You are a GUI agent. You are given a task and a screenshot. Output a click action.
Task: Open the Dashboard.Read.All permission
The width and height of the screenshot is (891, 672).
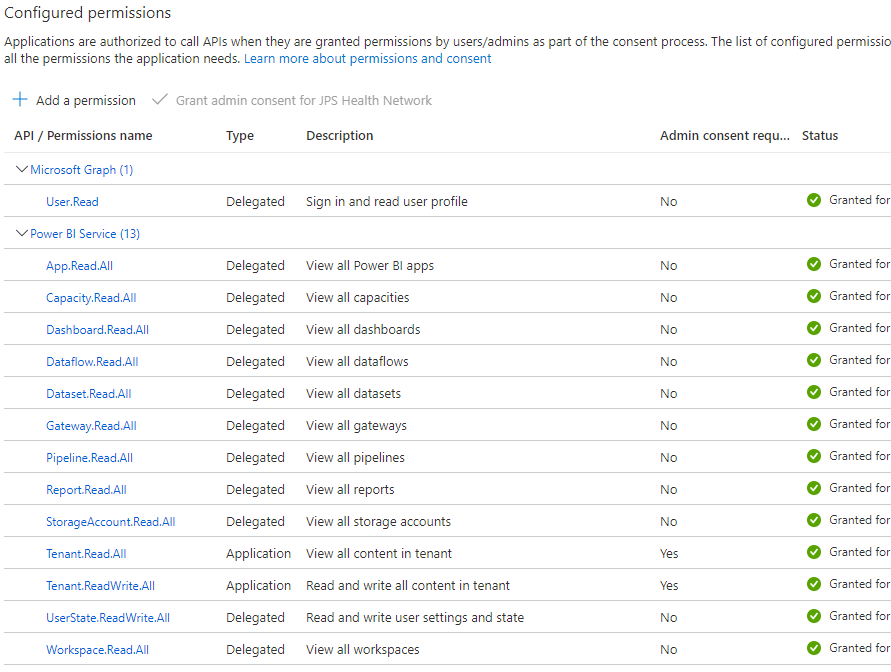tap(97, 330)
